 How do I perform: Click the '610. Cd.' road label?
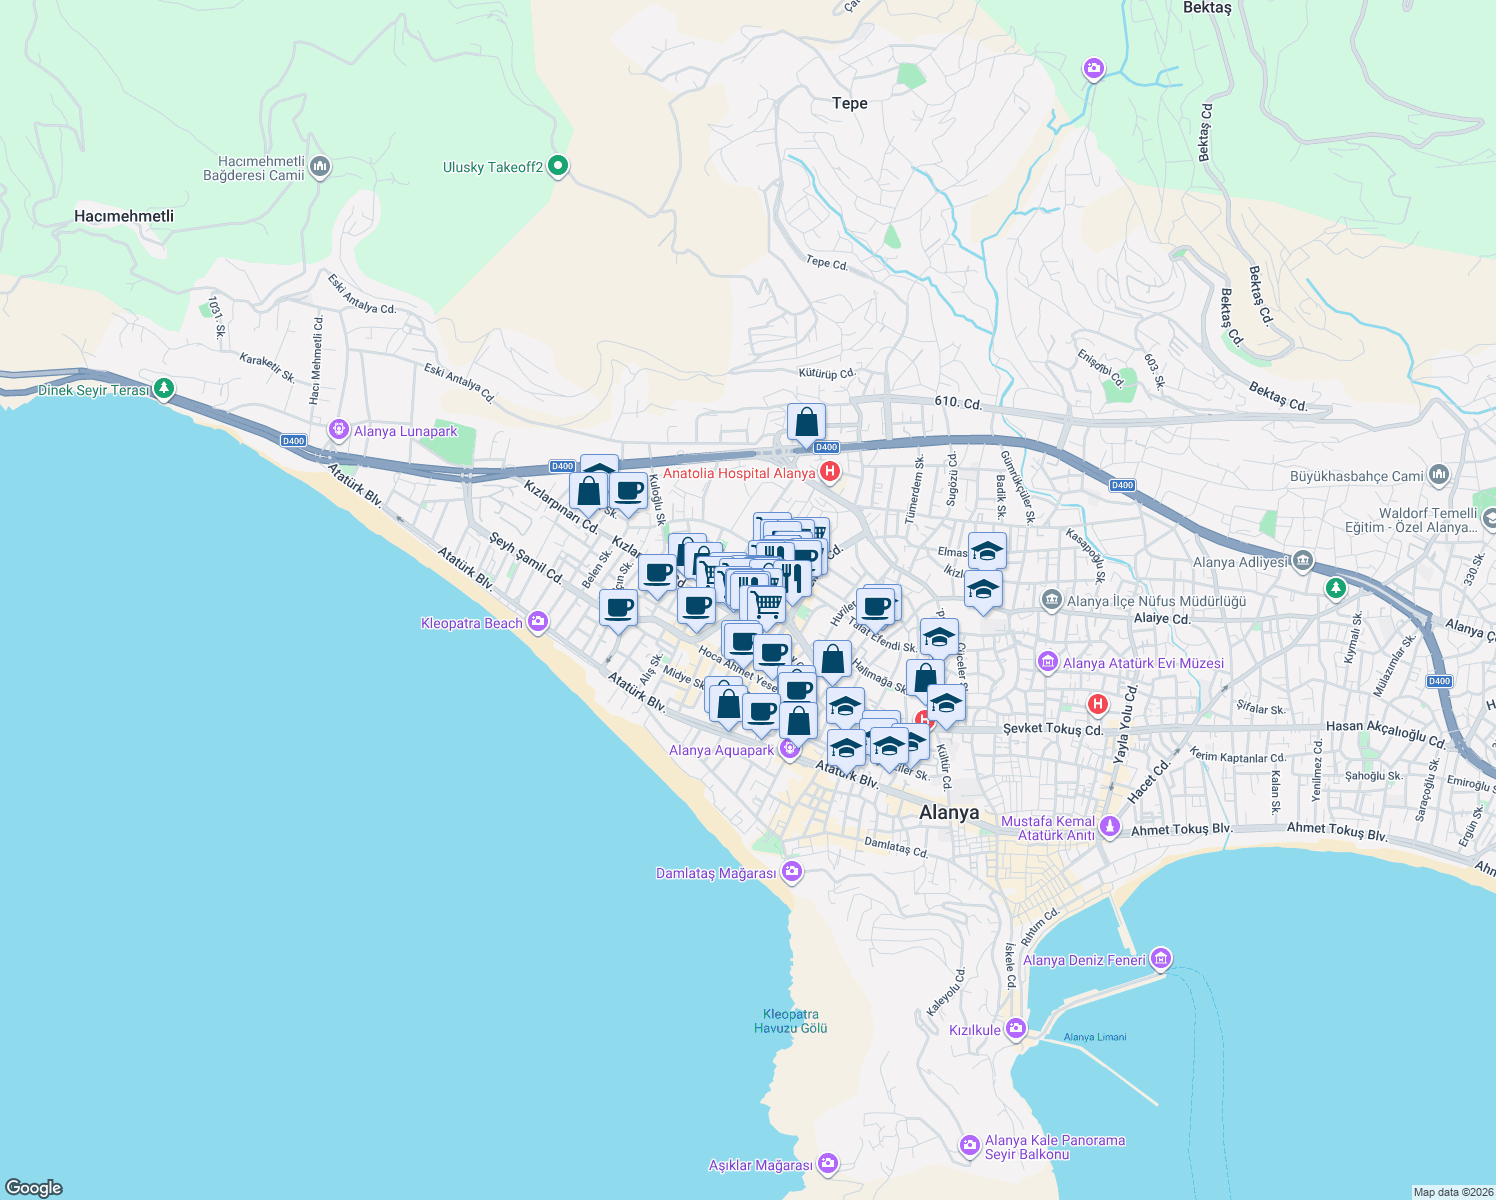click(x=958, y=402)
